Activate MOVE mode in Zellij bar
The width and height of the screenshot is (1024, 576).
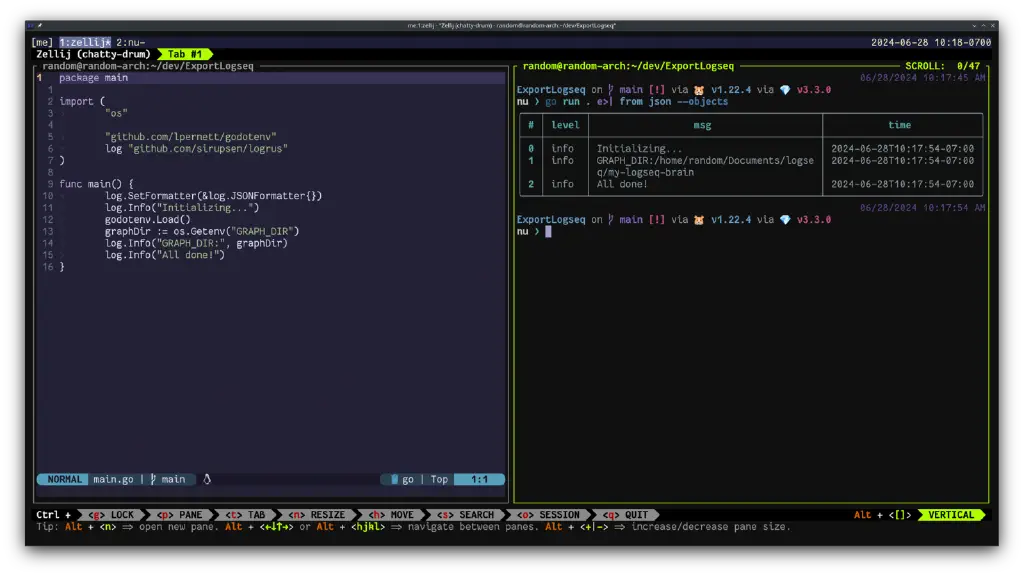coord(391,515)
